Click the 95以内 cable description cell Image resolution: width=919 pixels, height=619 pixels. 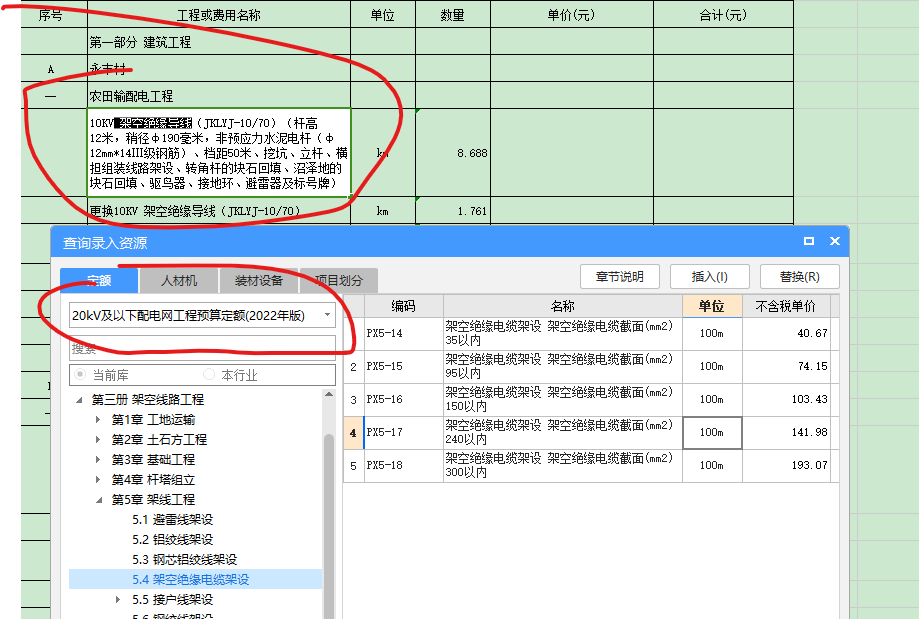tap(563, 366)
